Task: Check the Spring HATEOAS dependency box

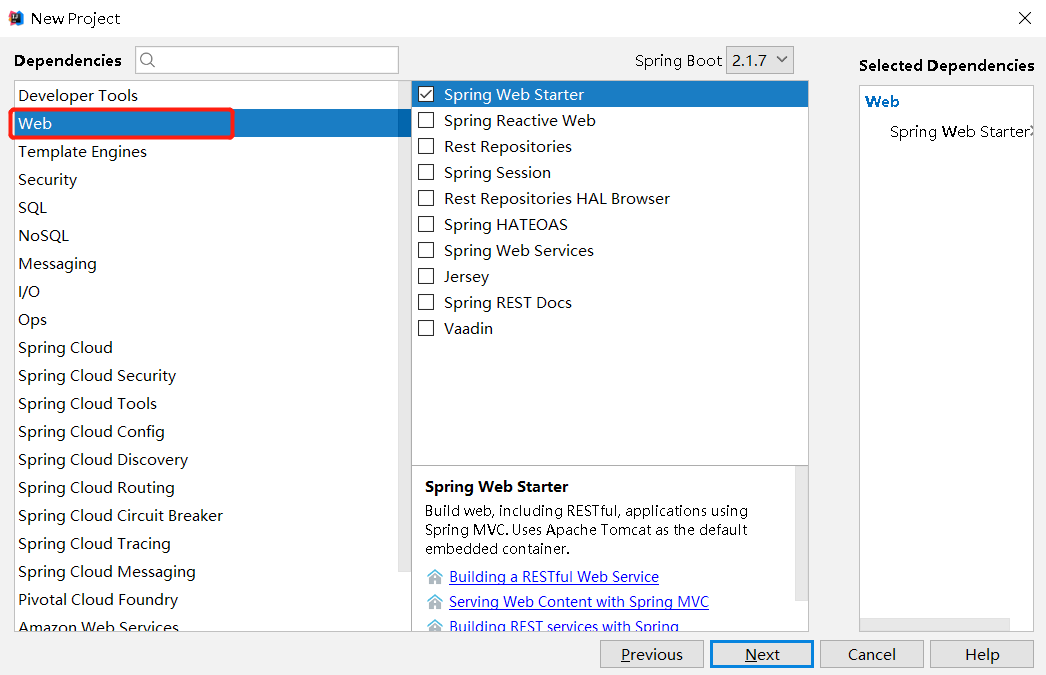Action: 426,224
